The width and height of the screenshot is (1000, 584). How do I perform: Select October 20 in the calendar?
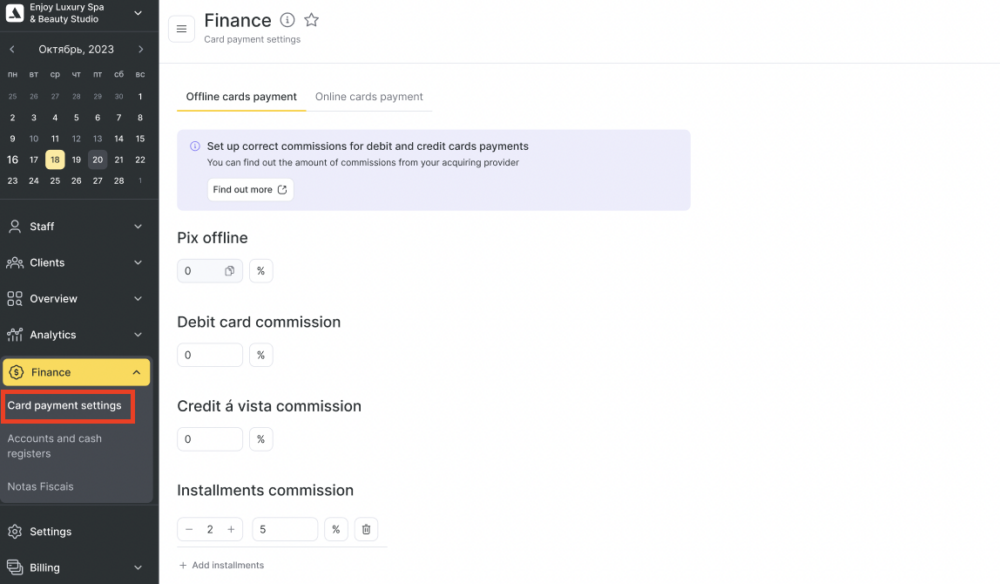tap(98, 159)
